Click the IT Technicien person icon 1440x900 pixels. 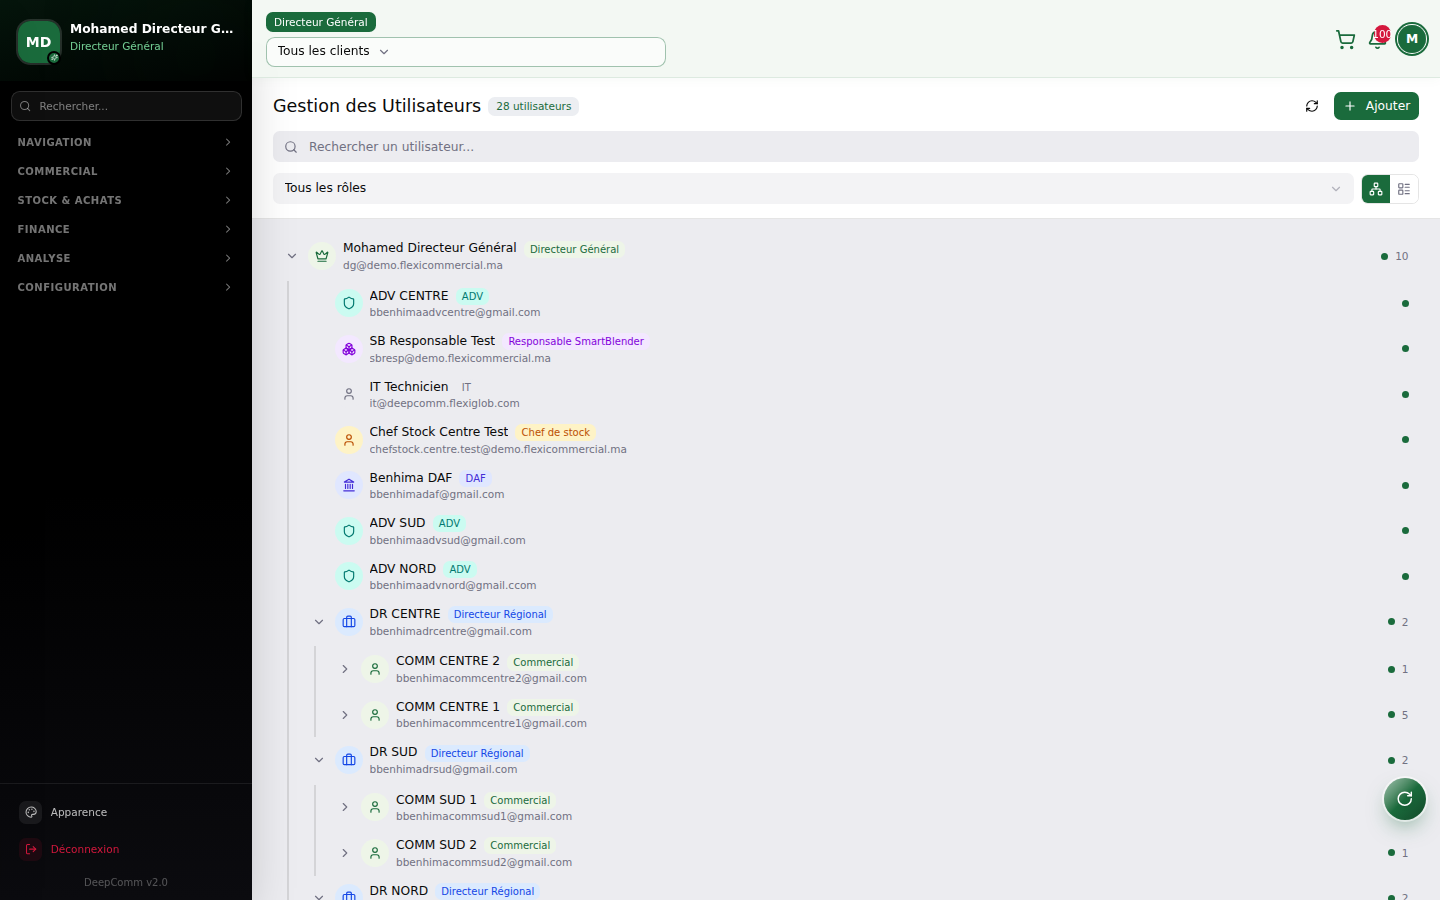pyautogui.click(x=349, y=394)
